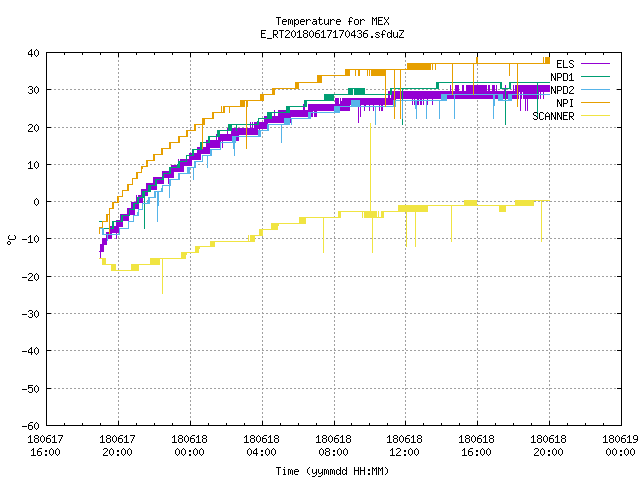Viewport: 640px width, 480px height.
Task: Click the x-axis label 180619 00:00
Action: click(x=620, y=446)
